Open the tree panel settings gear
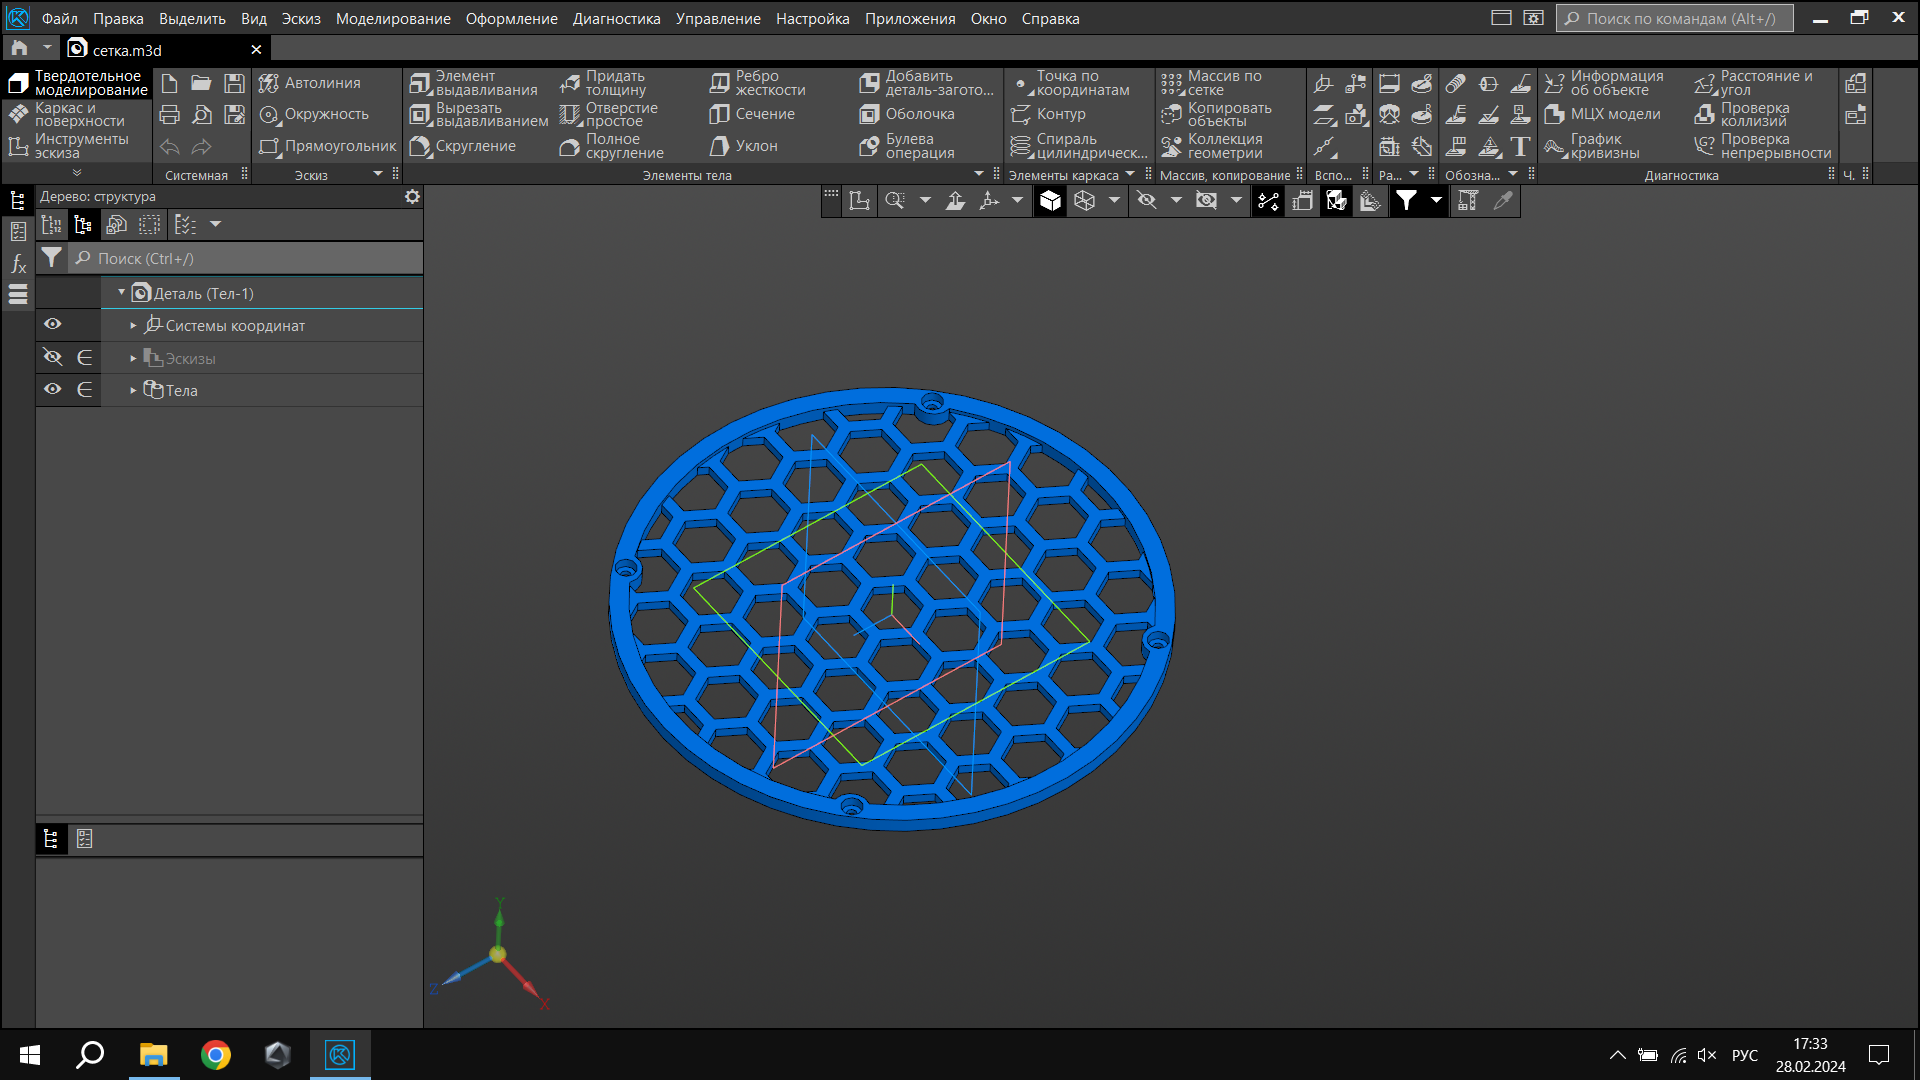The height and width of the screenshot is (1080, 1920). click(x=412, y=197)
